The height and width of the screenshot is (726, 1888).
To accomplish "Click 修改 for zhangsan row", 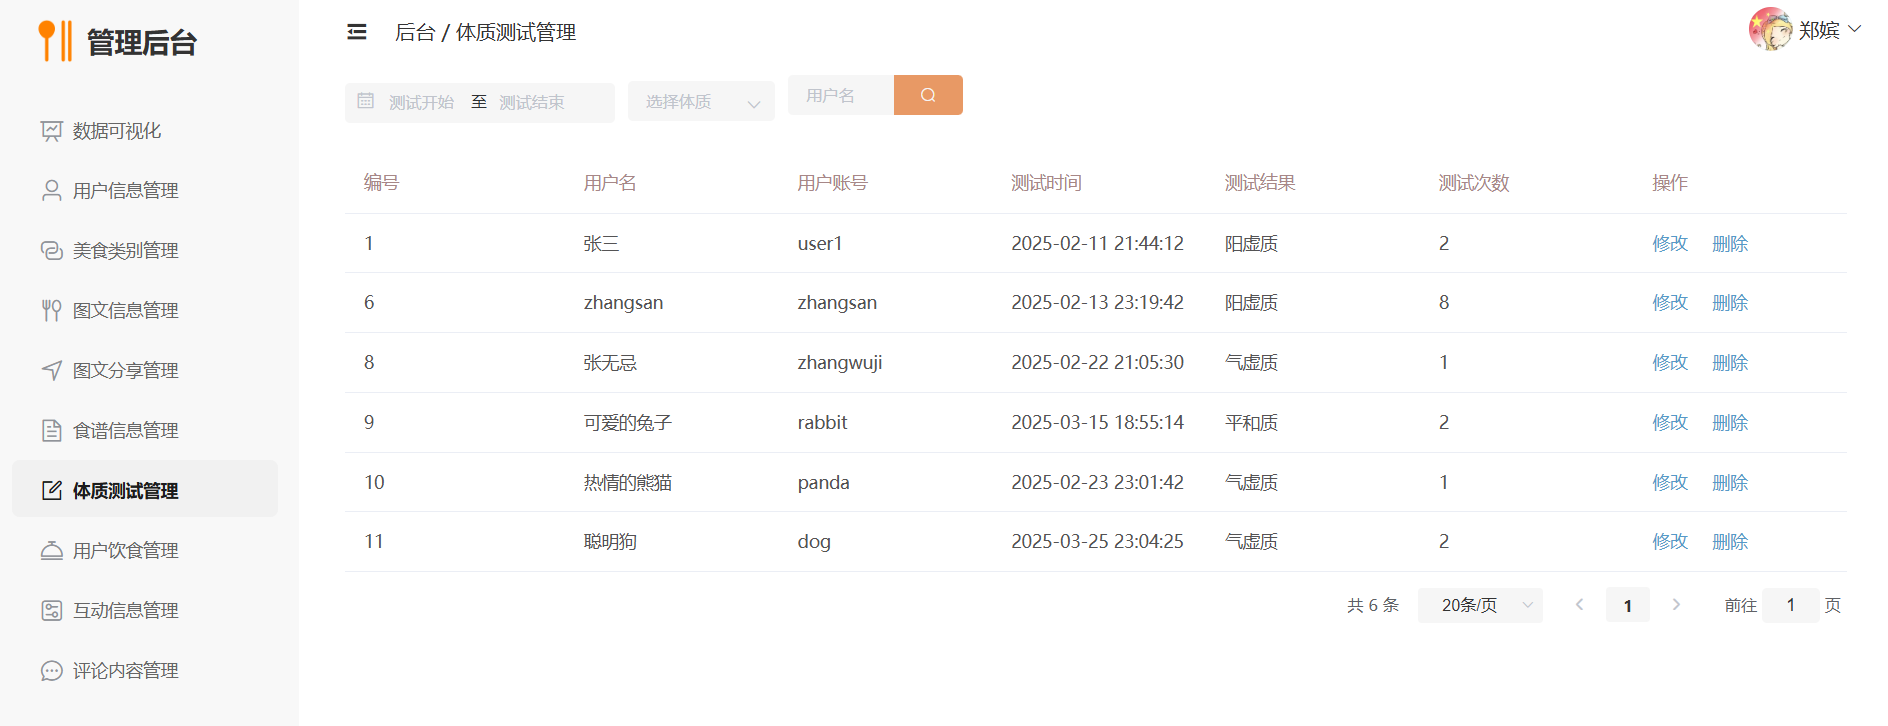I will point(1670,302).
